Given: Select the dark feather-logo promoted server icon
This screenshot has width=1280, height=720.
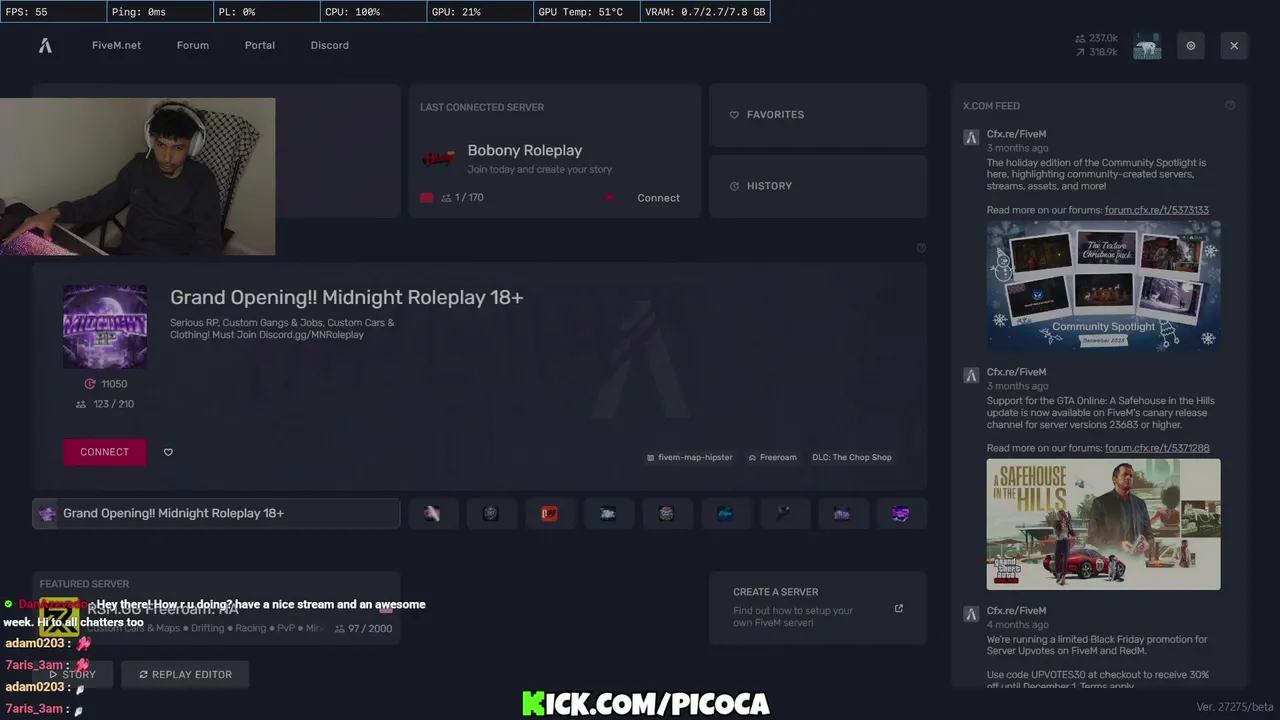Looking at the screenshot, I should (x=784, y=513).
